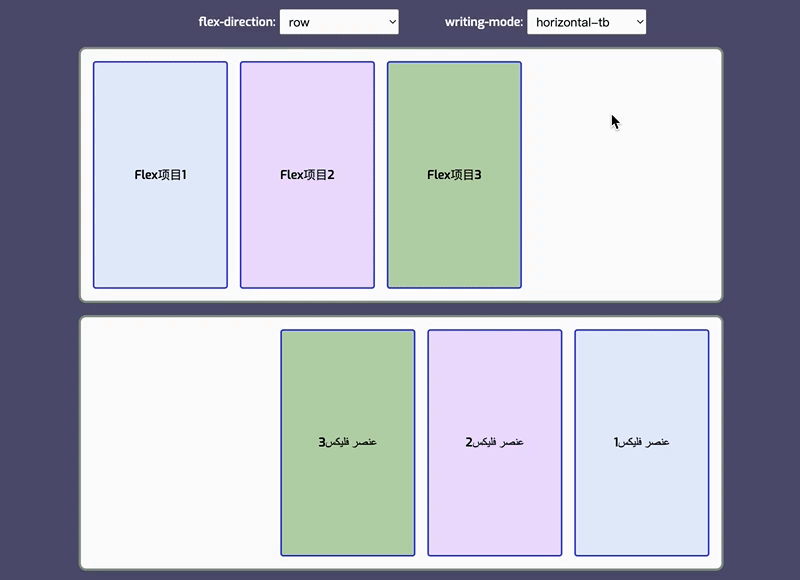Click the 'عنصر فليكس1' text in blue box

pyautogui.click(x=641, y=442)
